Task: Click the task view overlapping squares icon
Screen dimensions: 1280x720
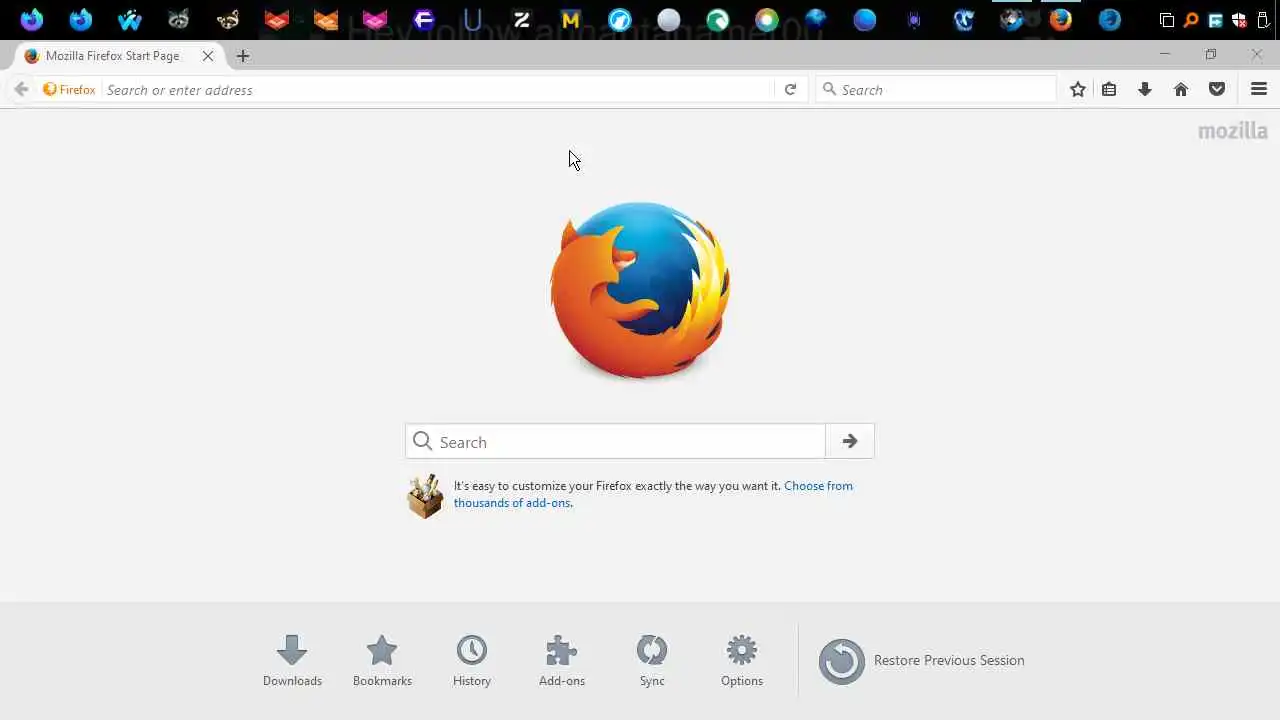Action: 1167,20
